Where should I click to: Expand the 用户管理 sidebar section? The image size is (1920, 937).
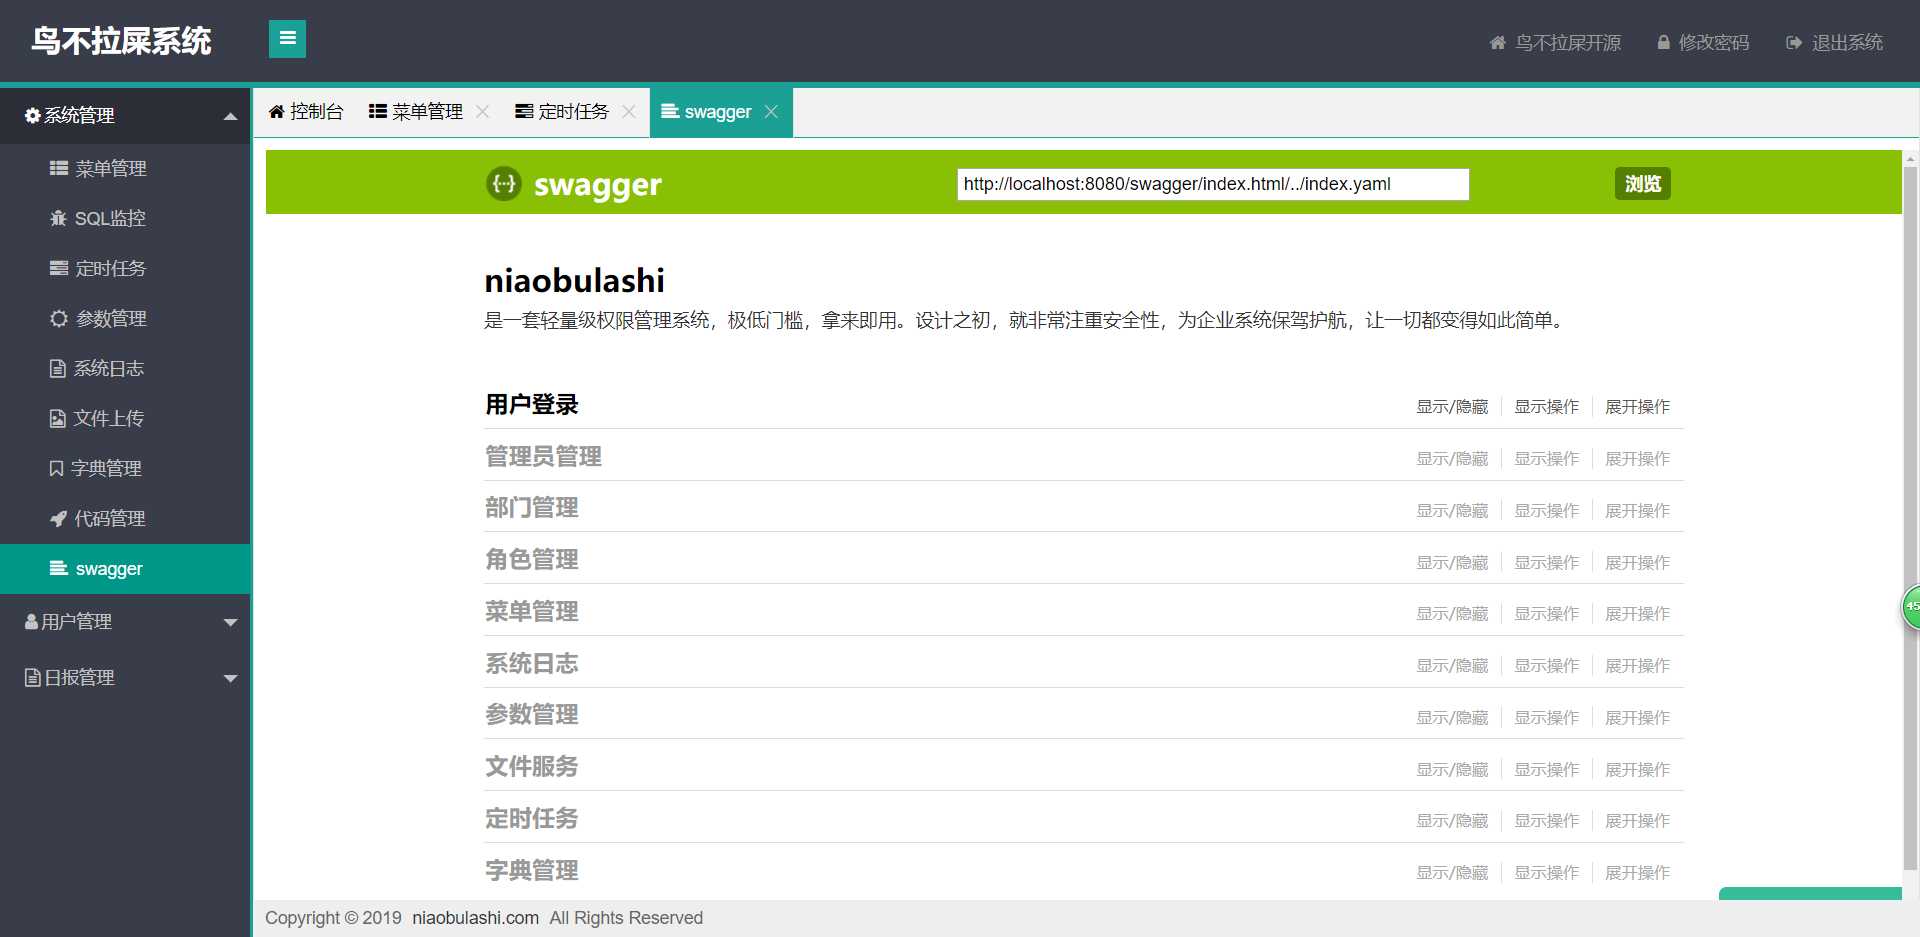click(x=230, y=622)
